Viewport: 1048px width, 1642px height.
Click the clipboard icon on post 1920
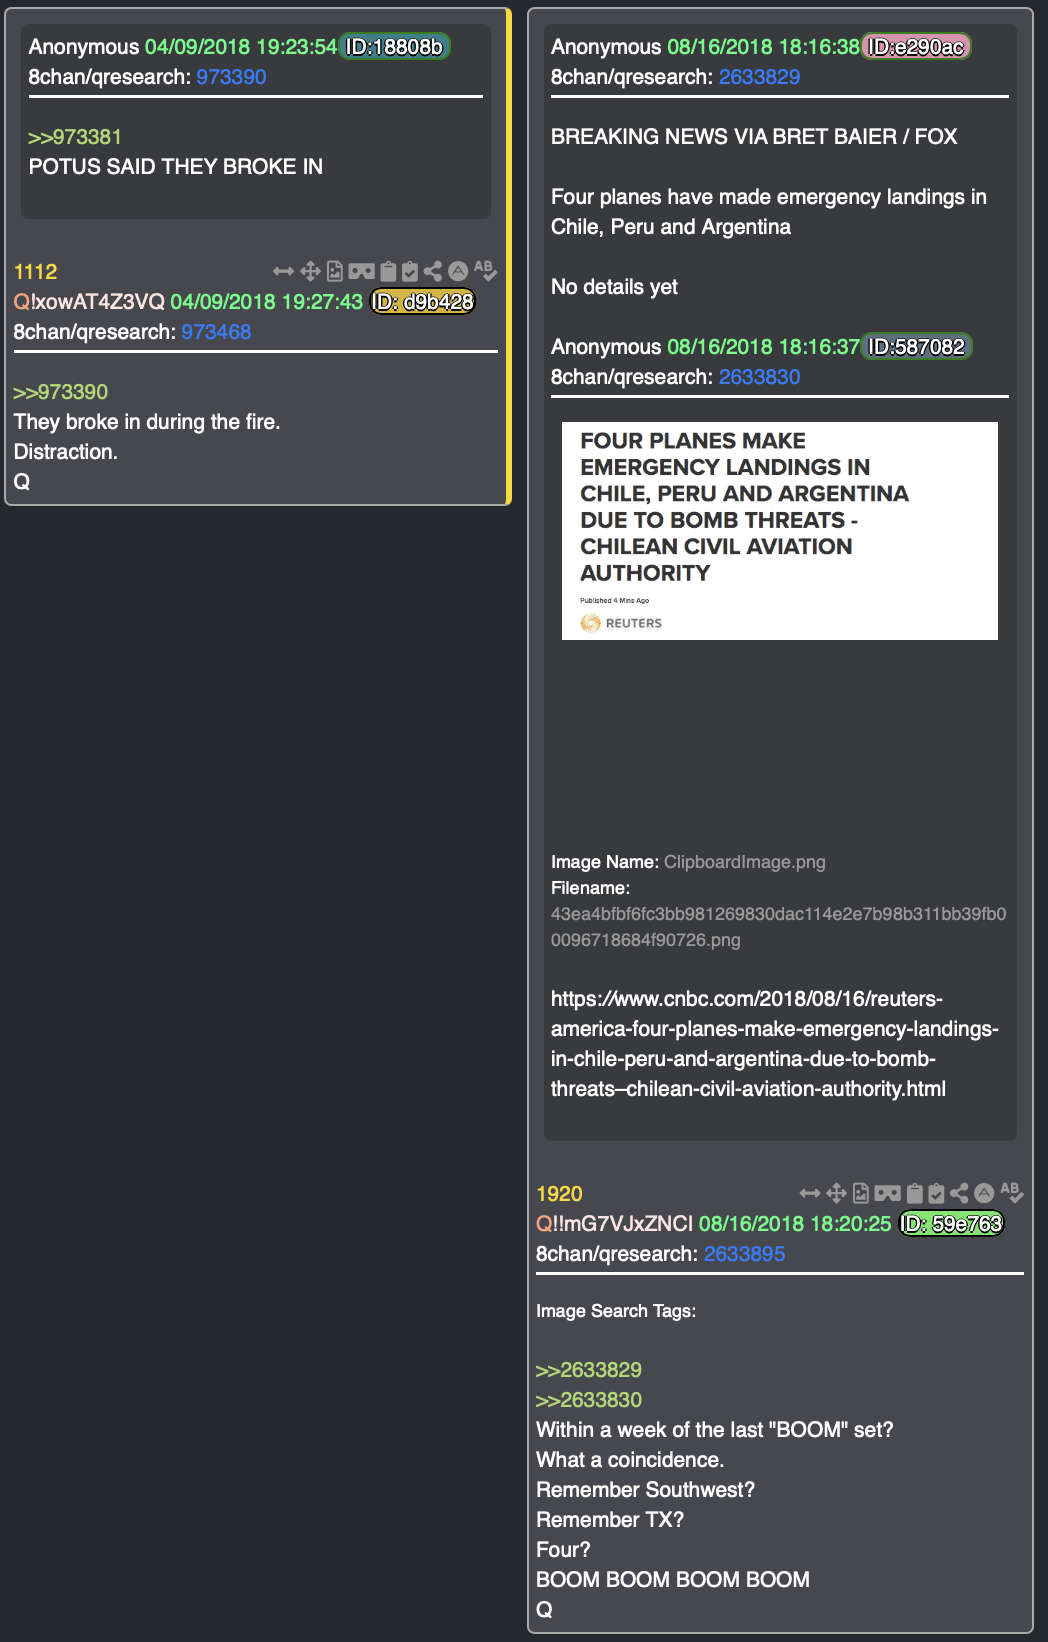coord(914,1193)
